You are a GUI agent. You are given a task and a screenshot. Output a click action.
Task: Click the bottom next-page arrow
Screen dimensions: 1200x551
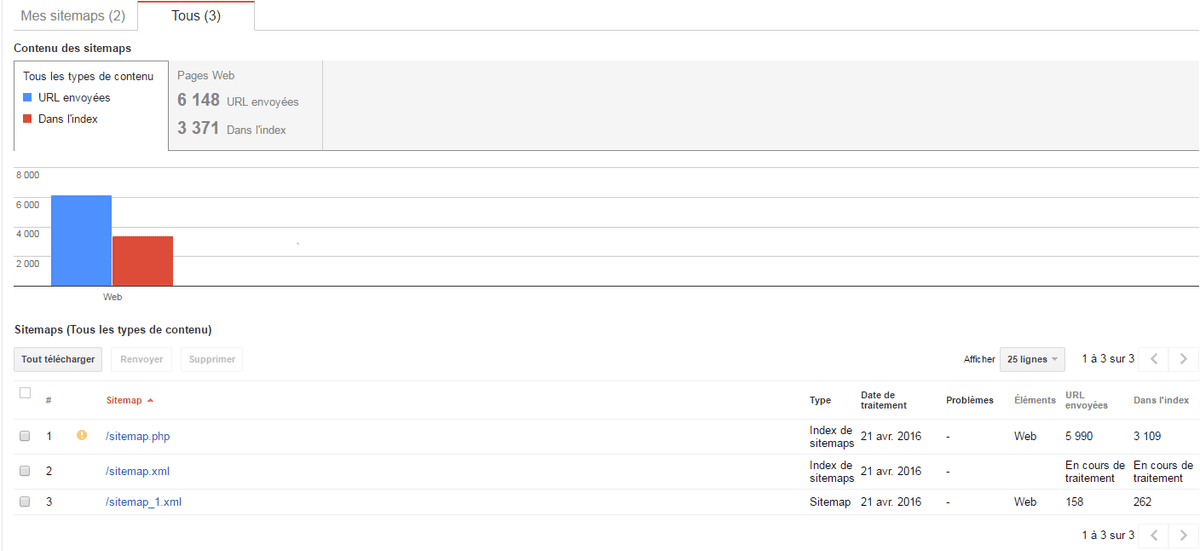[x=1184, y=535]
